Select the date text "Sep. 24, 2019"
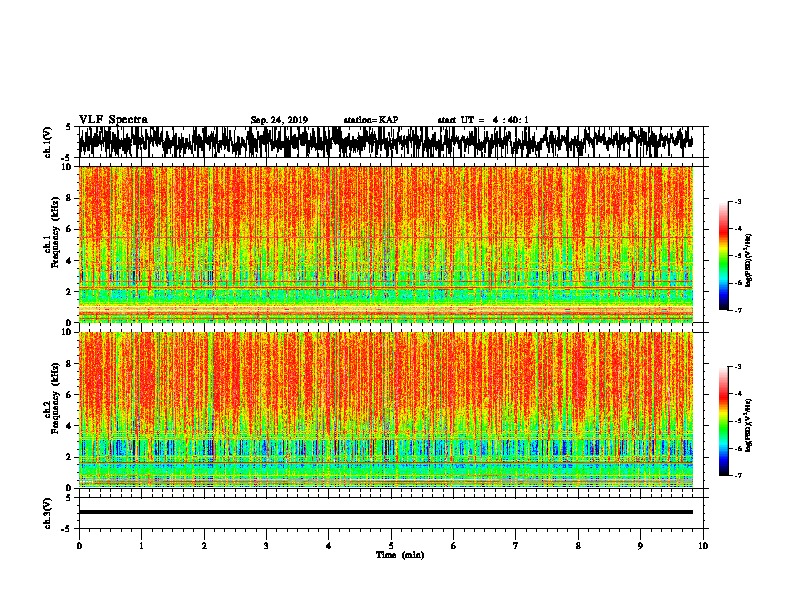 pyautogui.click(x=279, y=120)
